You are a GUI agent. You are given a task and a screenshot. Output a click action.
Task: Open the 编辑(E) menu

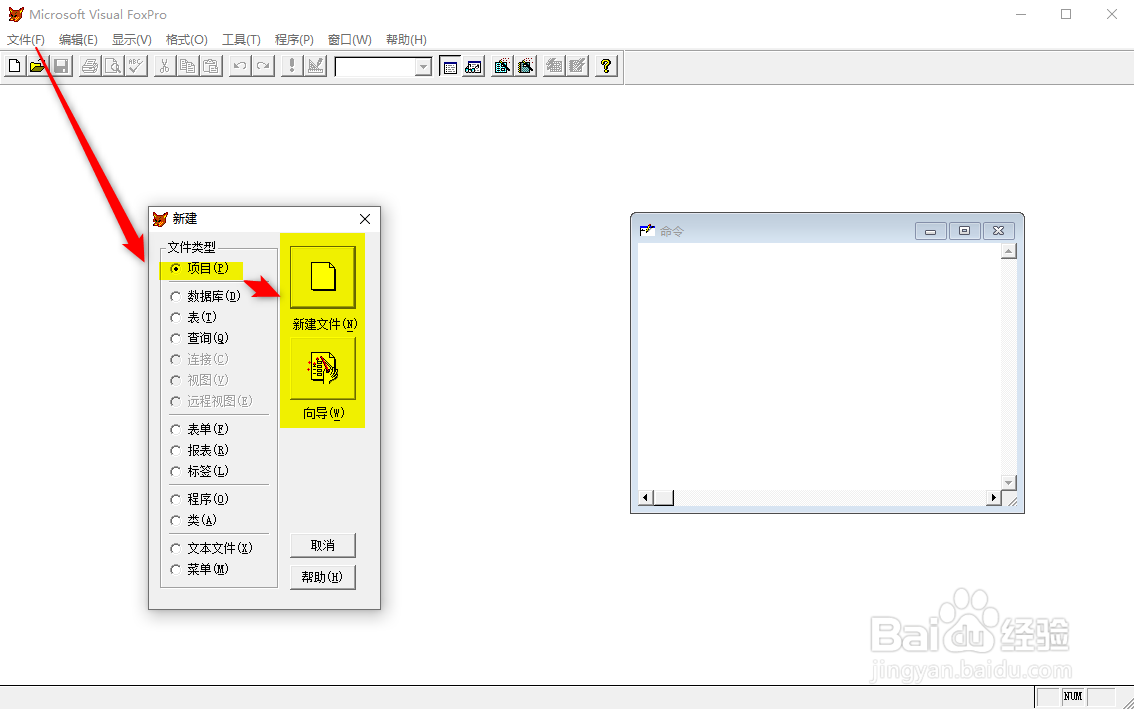(78, 40)
